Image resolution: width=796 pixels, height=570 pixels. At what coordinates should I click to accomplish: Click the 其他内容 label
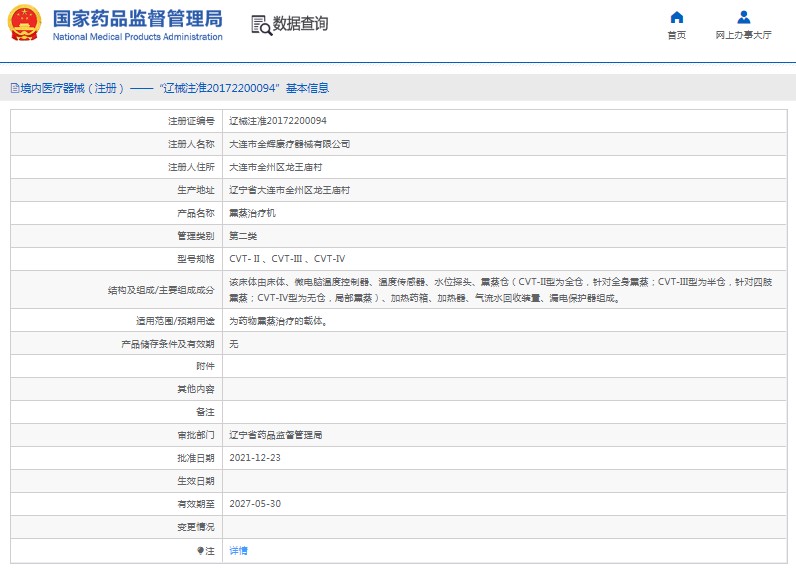[196, 389]
